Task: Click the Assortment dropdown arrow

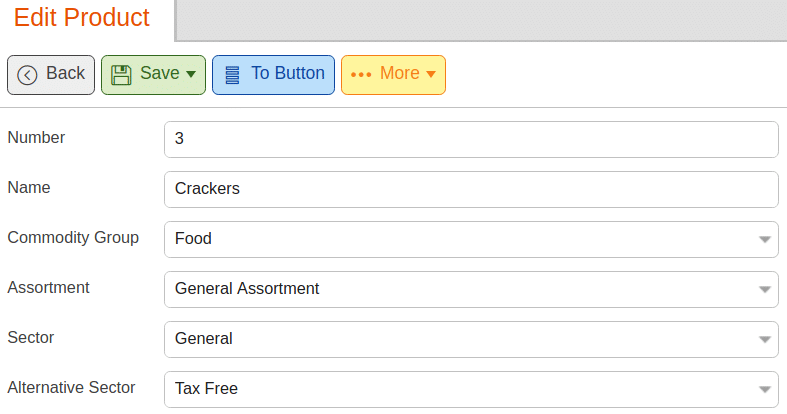Action: [x=764, y=290]
